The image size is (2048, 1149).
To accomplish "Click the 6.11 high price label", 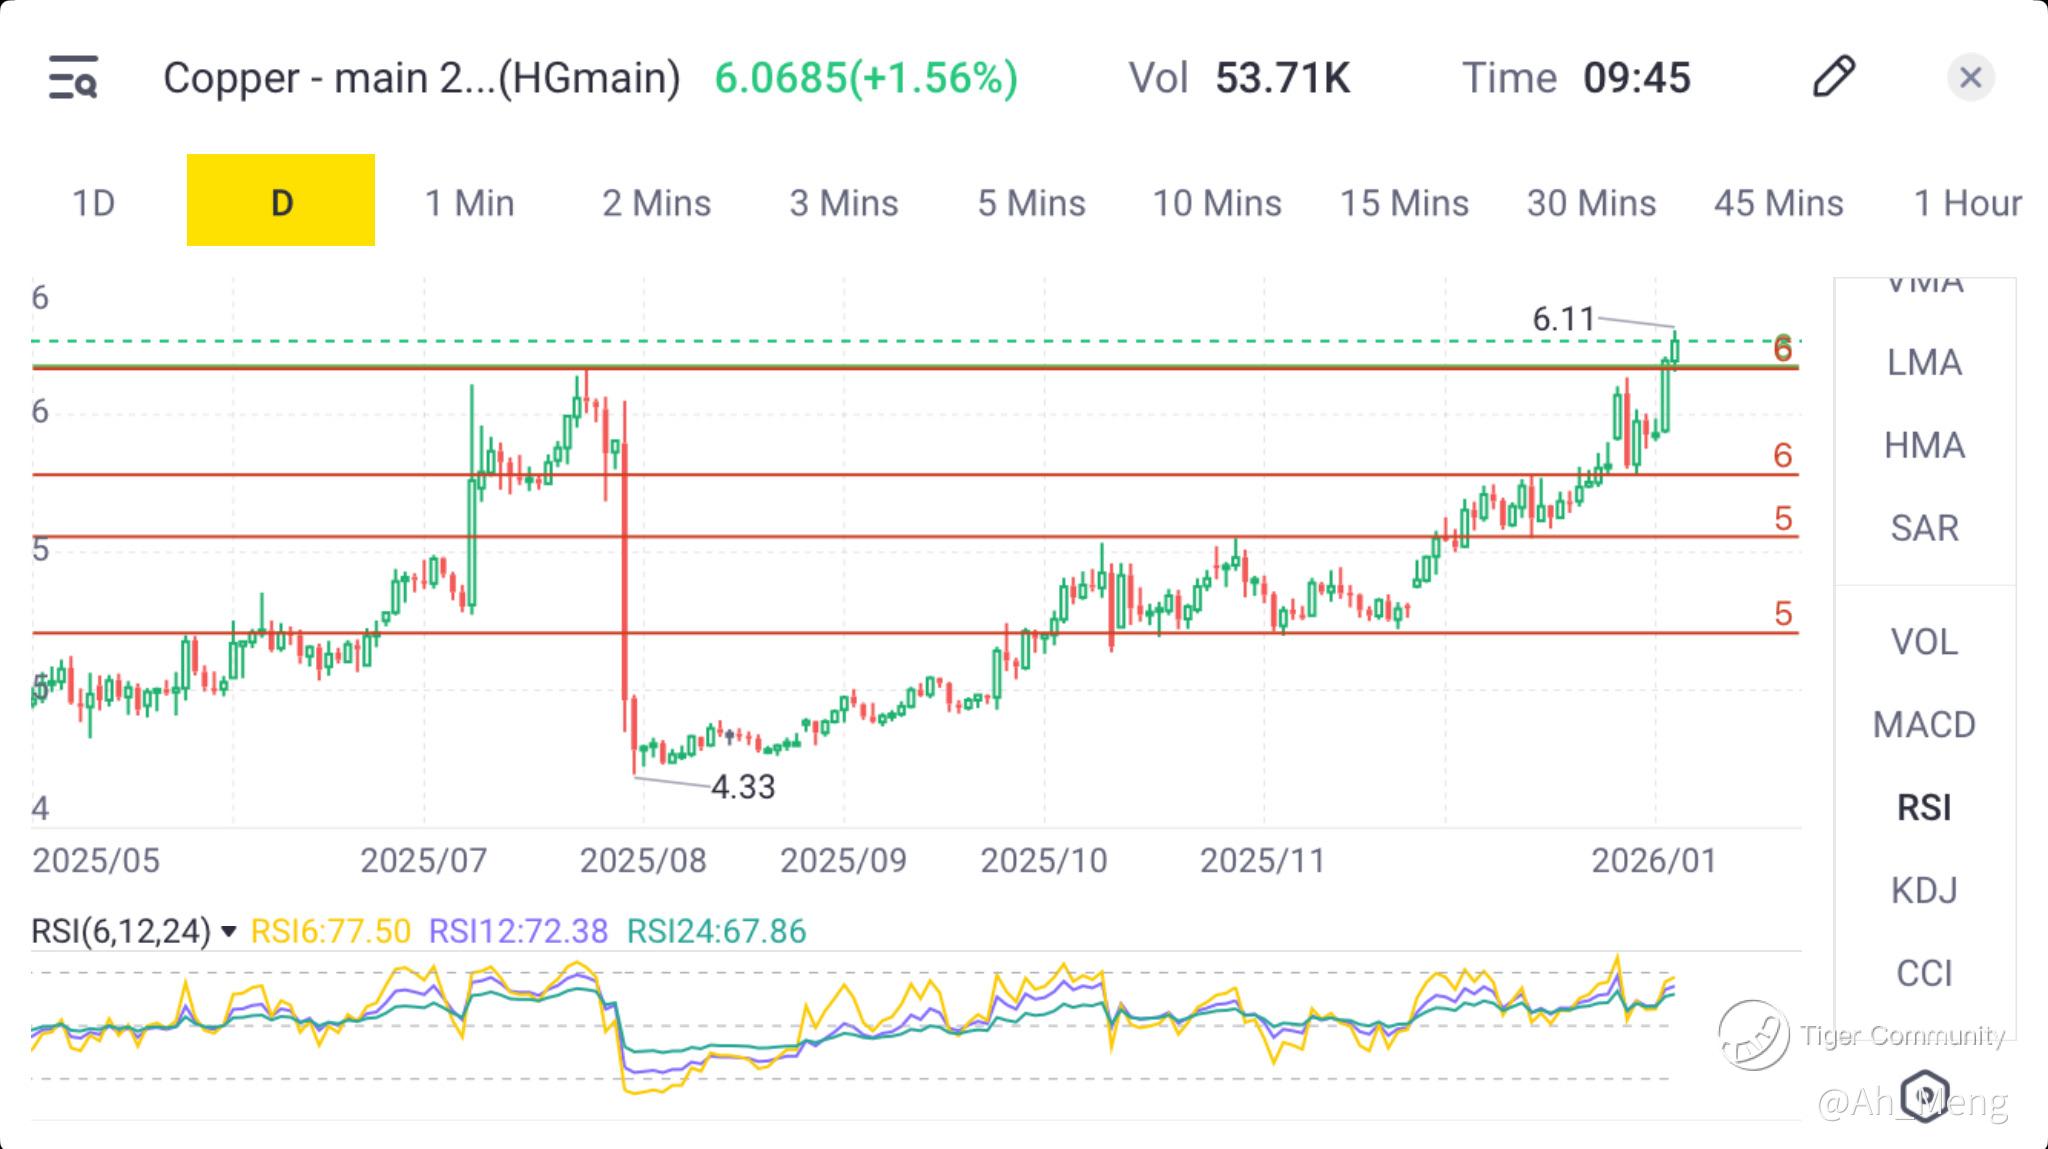I will [1563, 319].
